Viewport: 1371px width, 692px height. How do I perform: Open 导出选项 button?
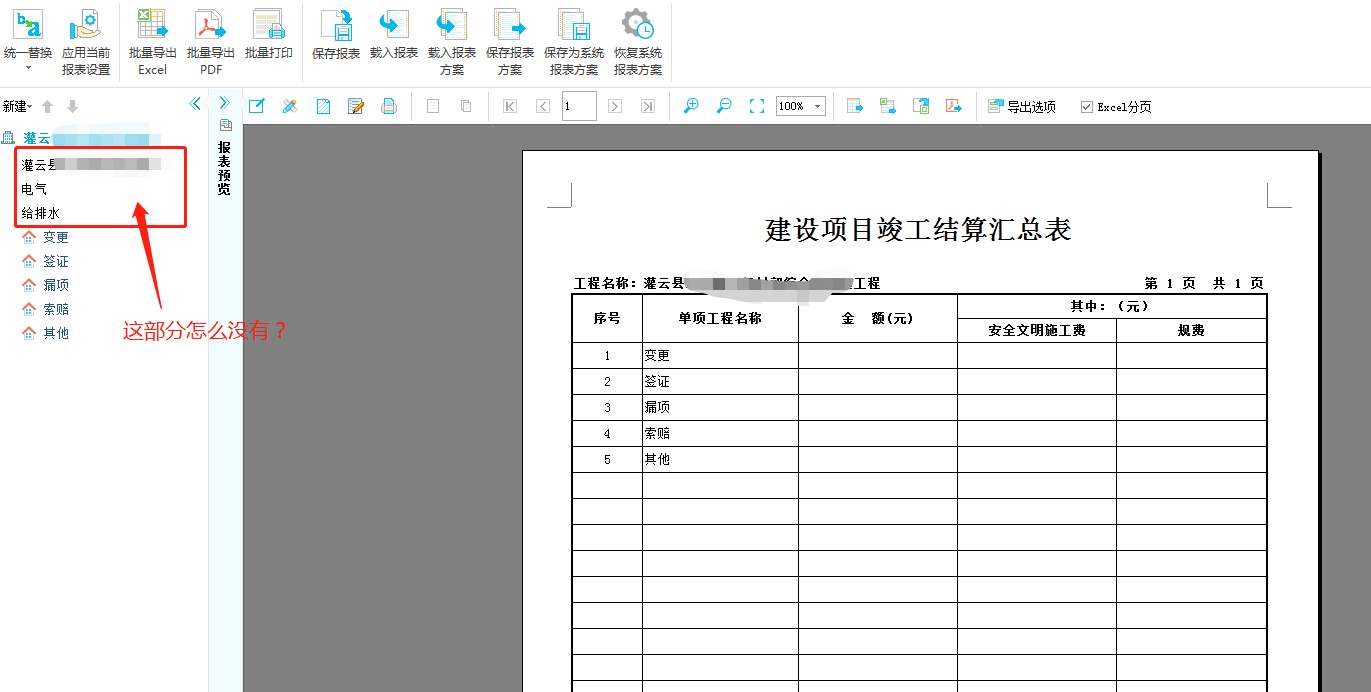(x=1022, y=106)
